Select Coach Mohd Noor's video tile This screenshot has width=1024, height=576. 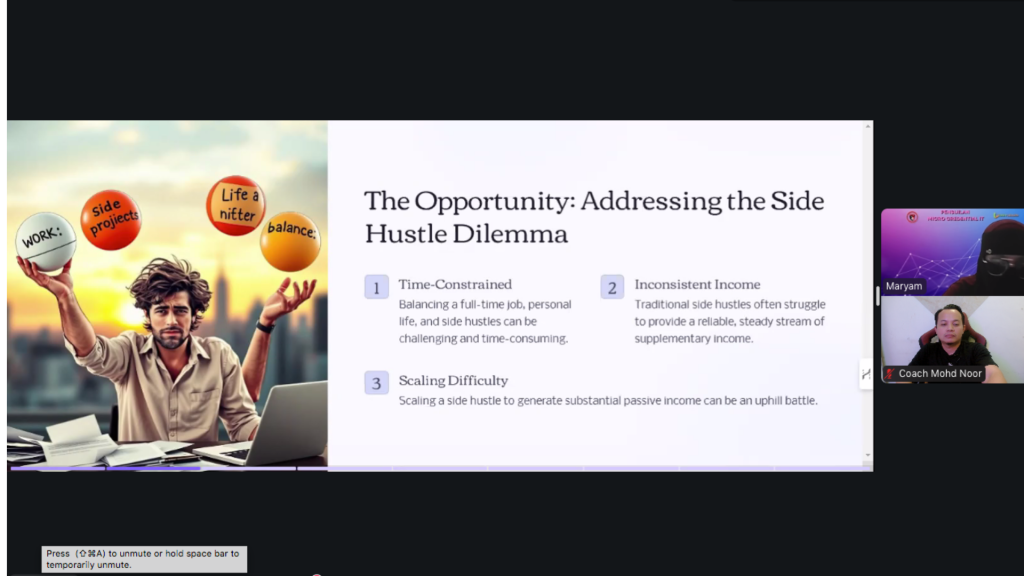pos(952,339)
